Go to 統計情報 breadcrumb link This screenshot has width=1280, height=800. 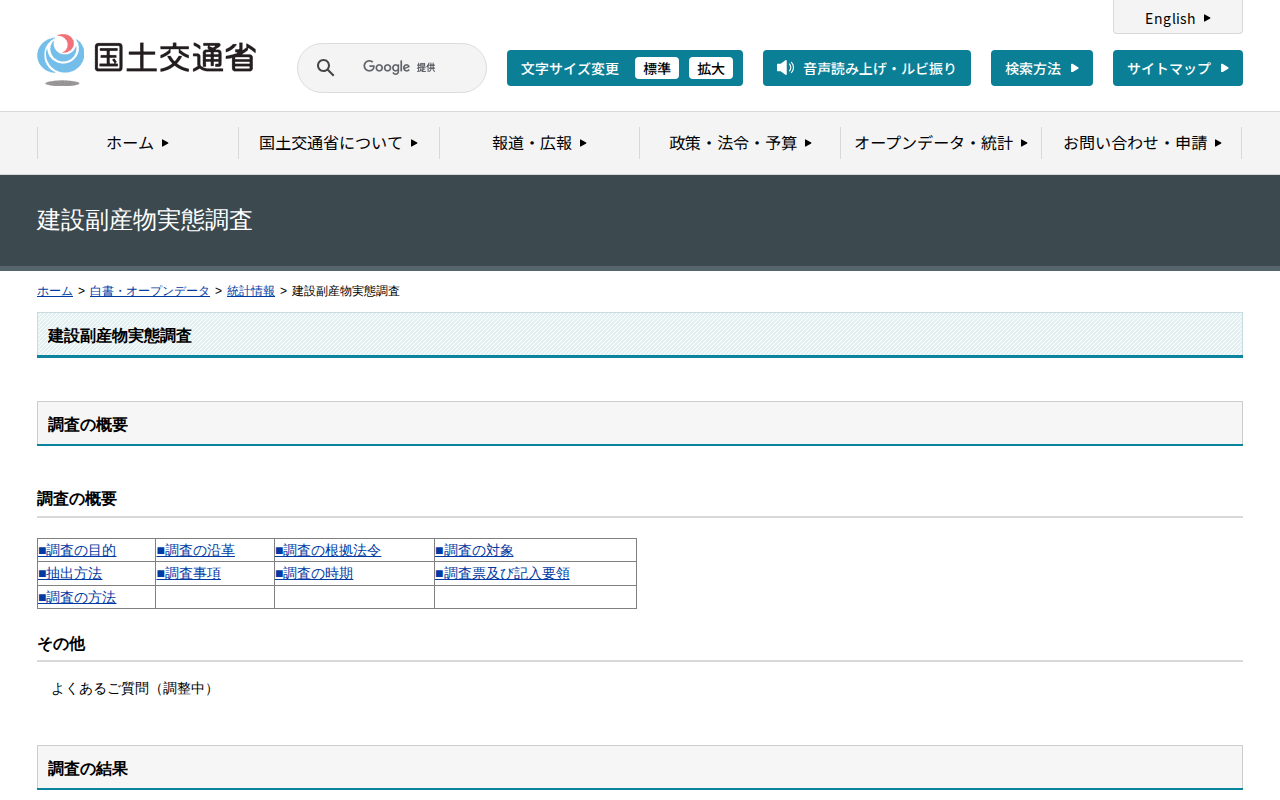(x=251, y=291)
